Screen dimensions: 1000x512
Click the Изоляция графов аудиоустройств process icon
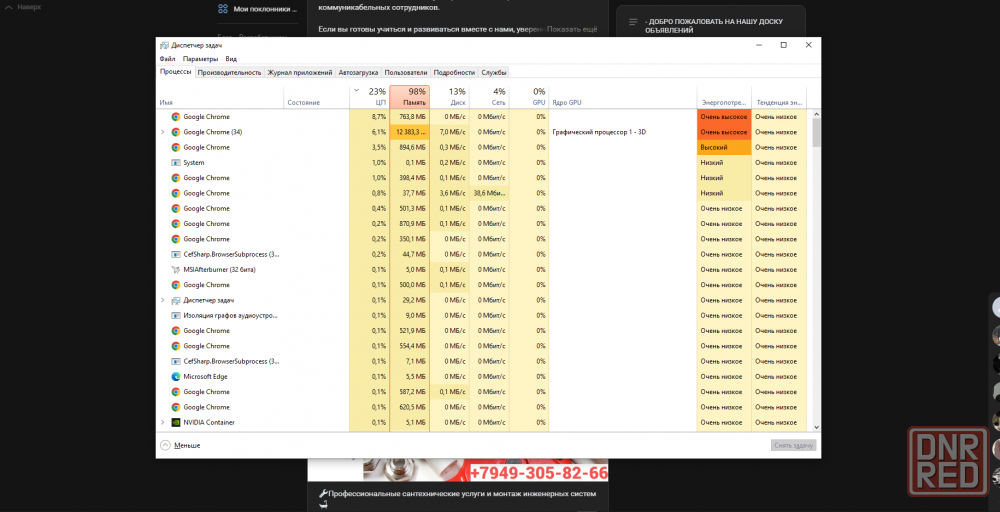coord(175,316)
